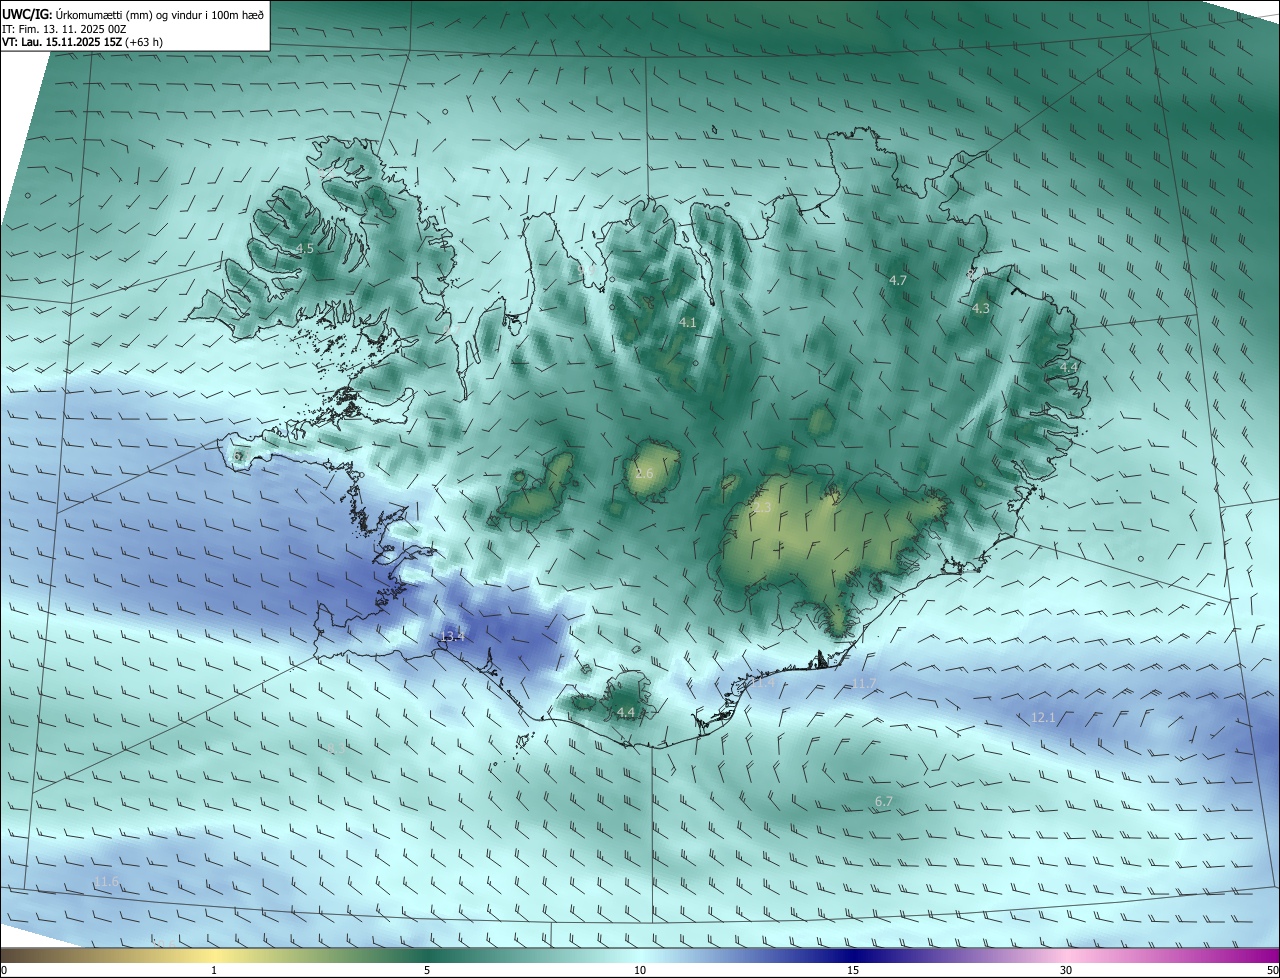Click the 12.1 value label offshore

[1043, 717]
